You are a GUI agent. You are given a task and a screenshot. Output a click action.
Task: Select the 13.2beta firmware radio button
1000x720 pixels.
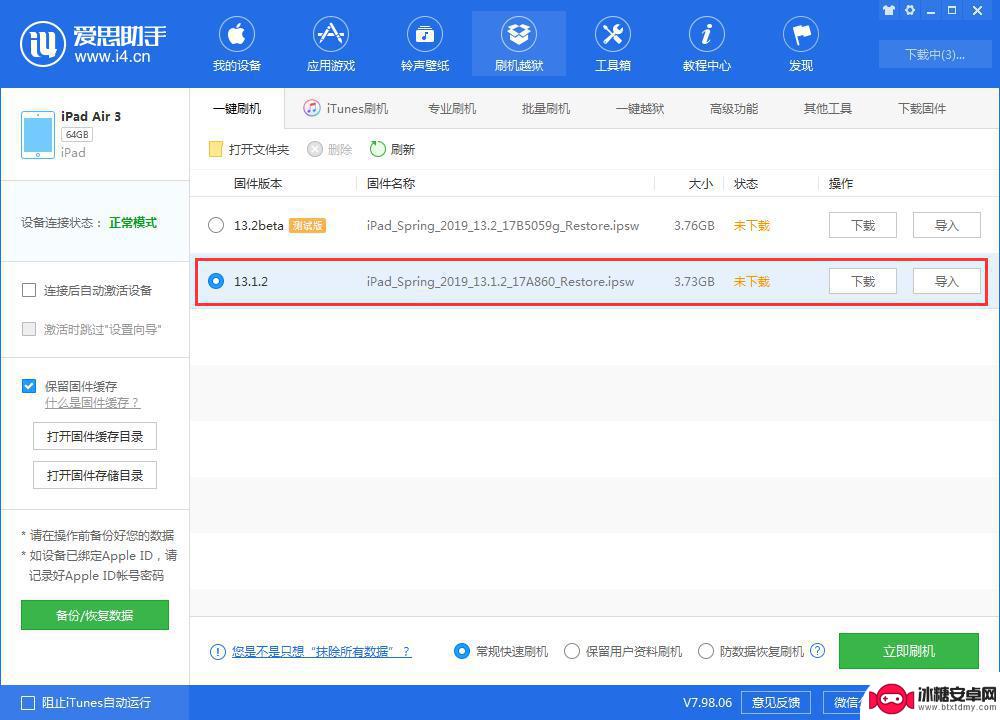tap(216, 225)
